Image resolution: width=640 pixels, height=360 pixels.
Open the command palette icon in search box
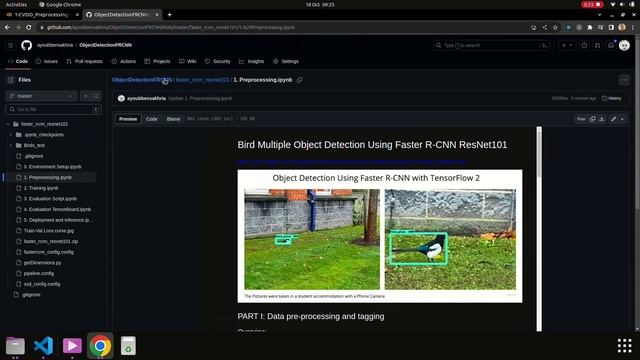tap(544, 45)
